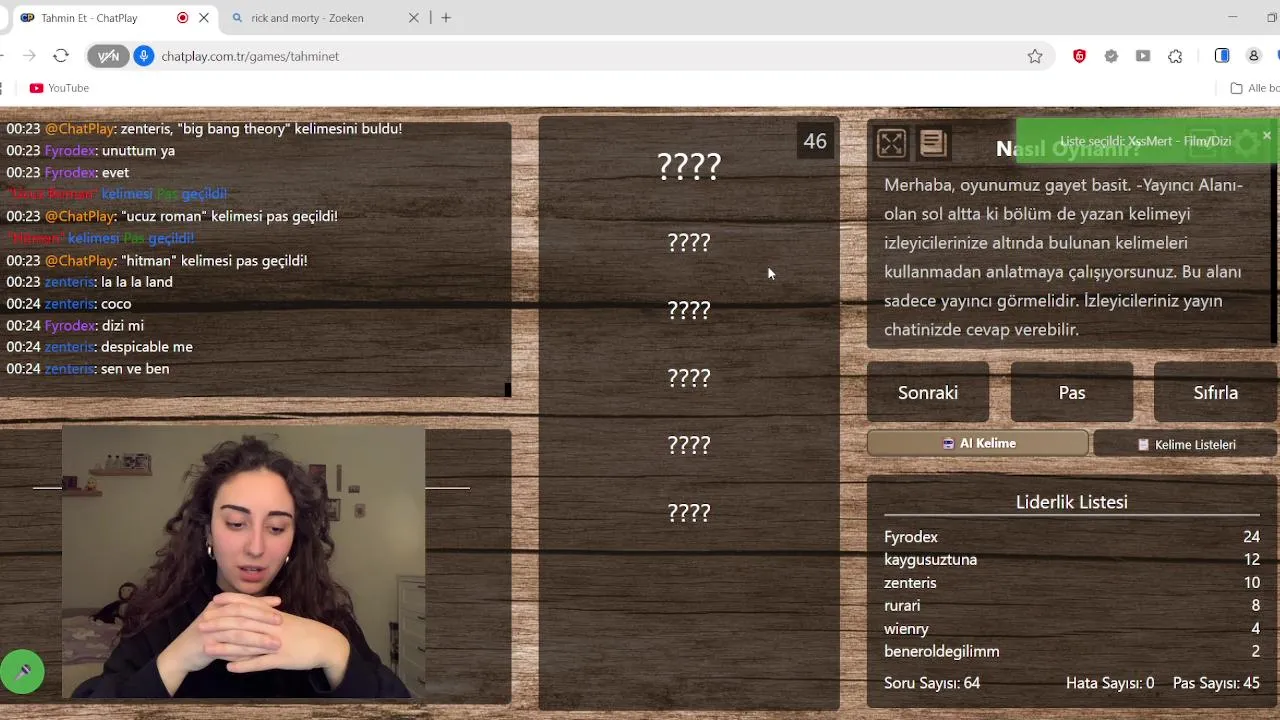
Task: Click the instructions paragraph starting 'Merhaba'
Action: click(x=1065, y=257)
